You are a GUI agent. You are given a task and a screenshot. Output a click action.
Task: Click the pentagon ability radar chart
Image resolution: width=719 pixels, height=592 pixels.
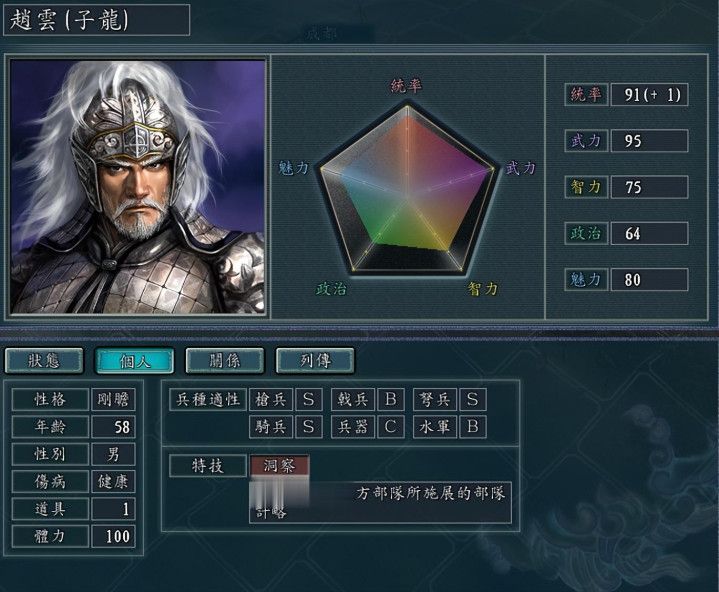click(407, 190)
